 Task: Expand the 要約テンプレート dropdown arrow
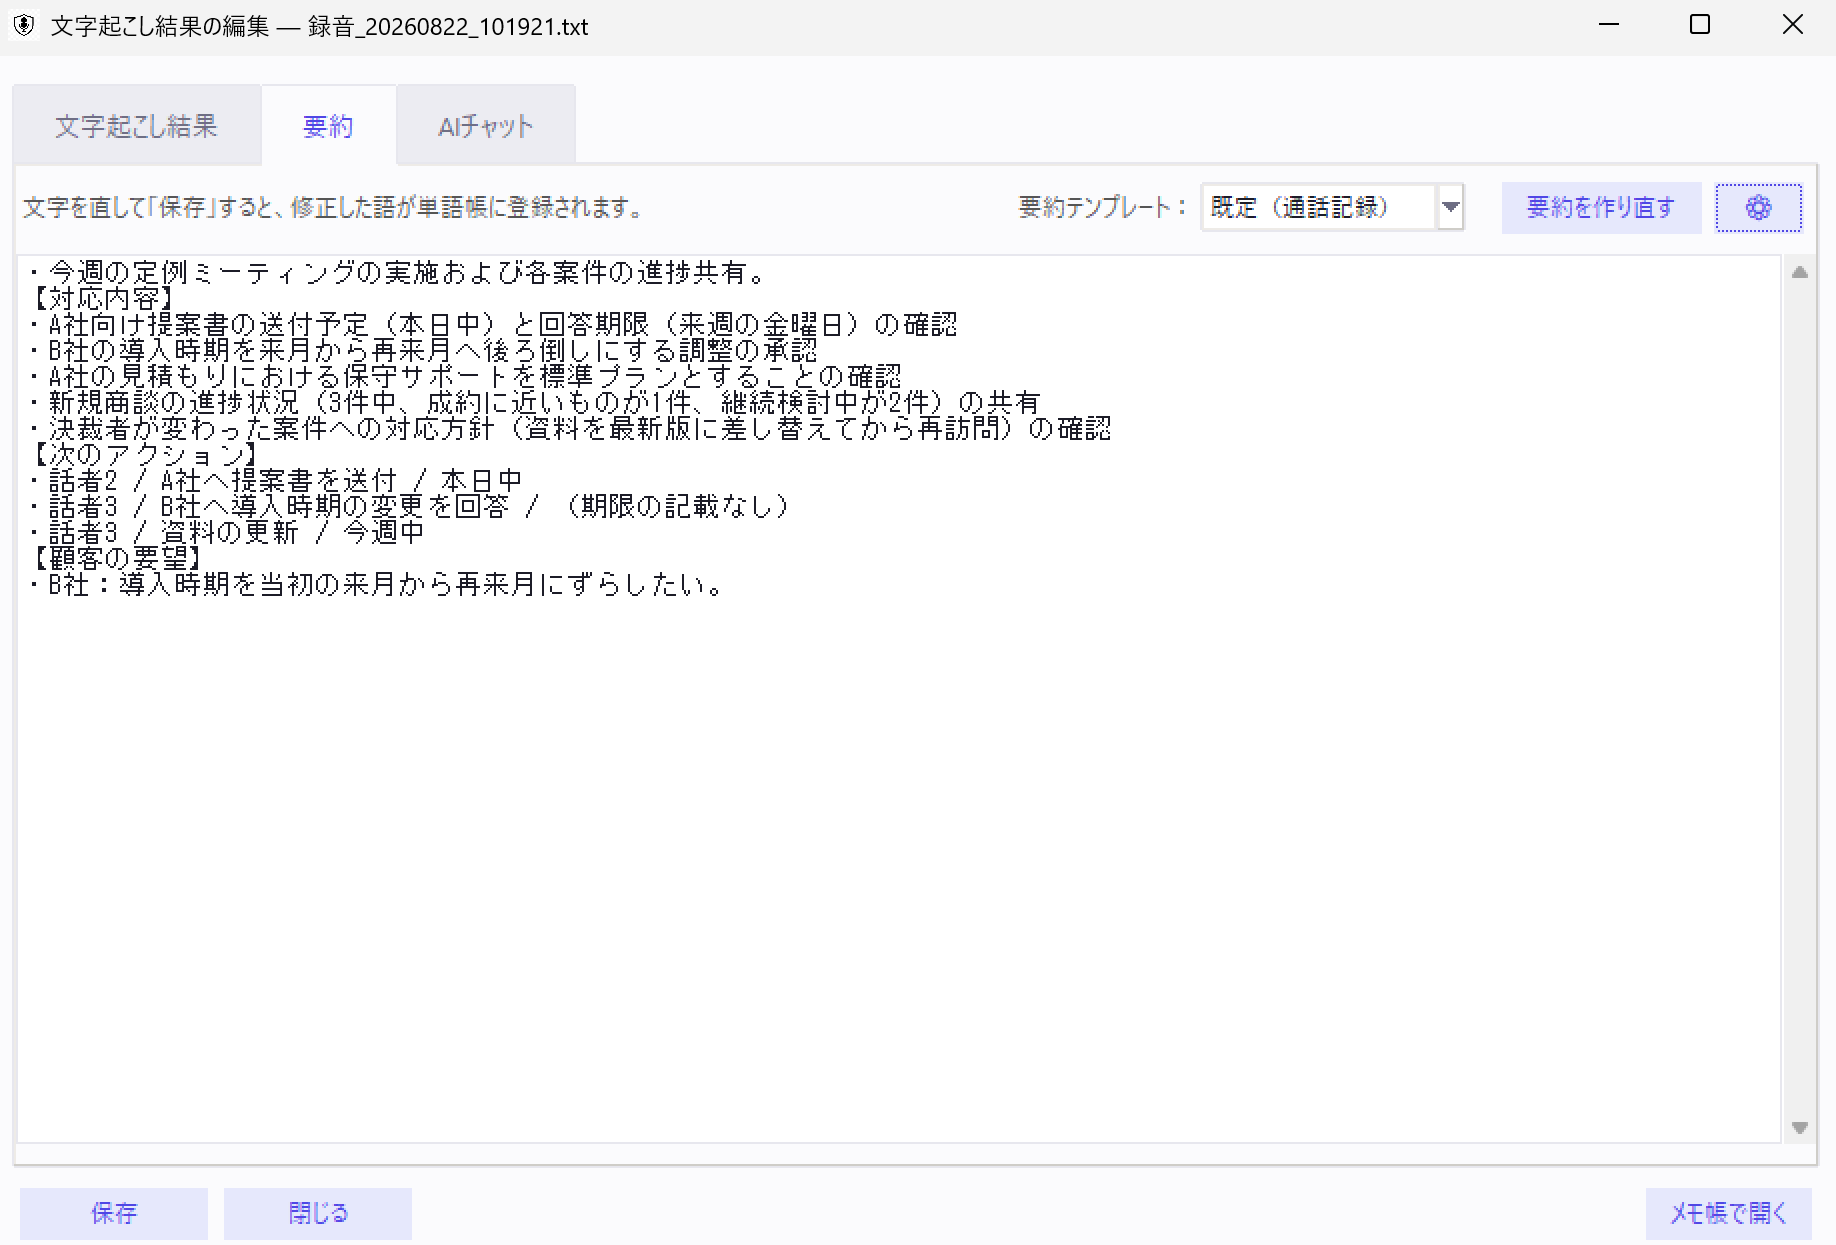(1450, 208)
